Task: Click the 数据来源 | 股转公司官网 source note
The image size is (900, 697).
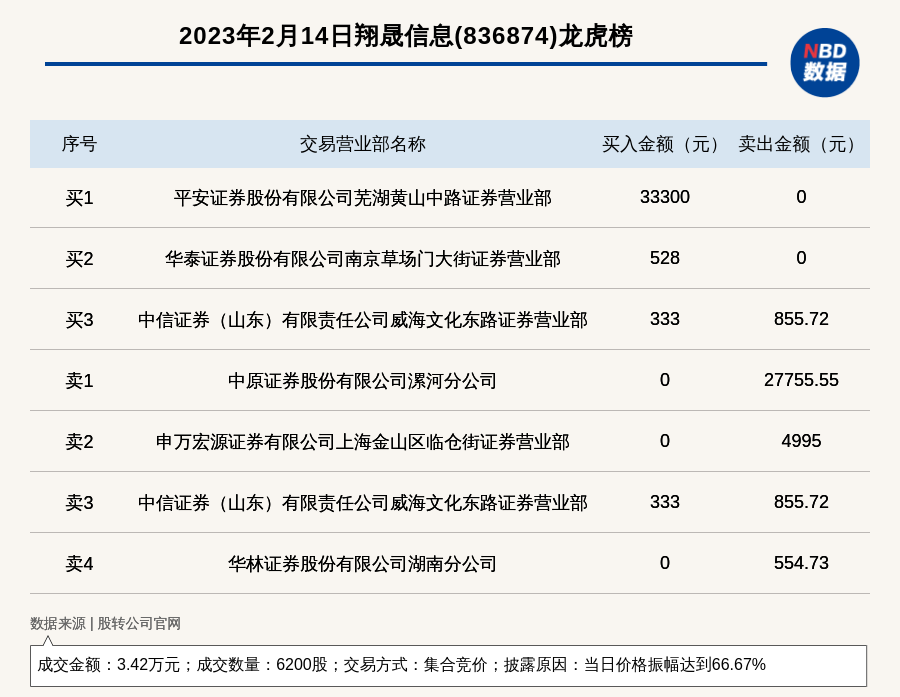Action: tap(106, 624)
